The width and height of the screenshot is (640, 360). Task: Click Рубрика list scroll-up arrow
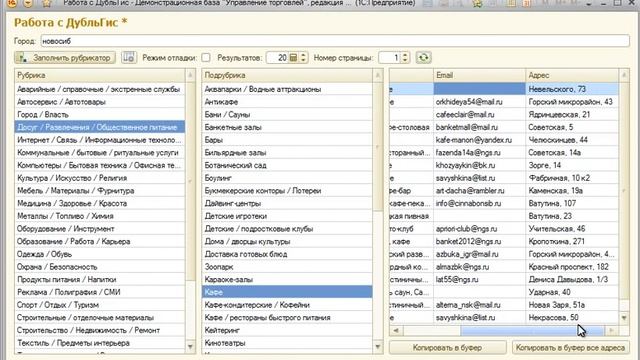pyautogui.click(x=190, y=75)
